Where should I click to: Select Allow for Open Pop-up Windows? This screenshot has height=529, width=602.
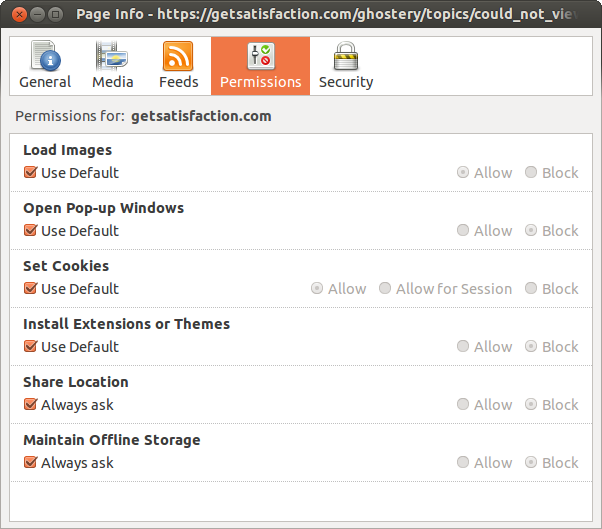point(463,231)
